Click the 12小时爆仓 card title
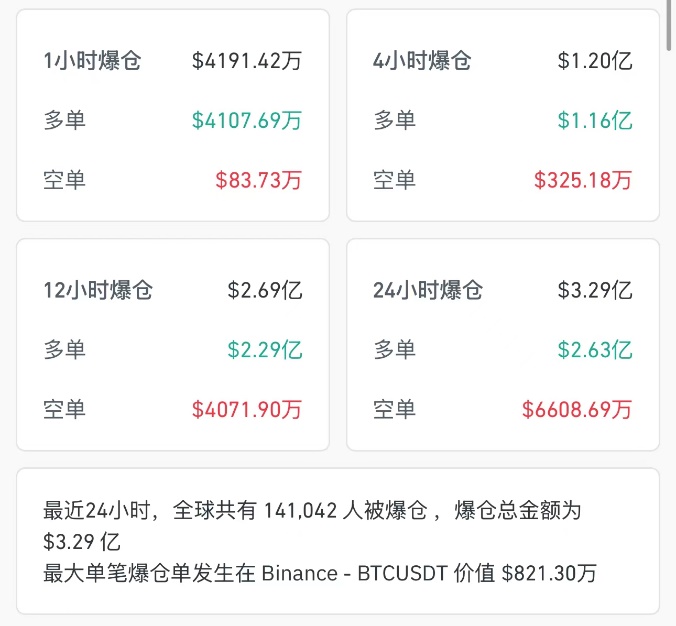The image size is (676, 626). click(98, 291)
